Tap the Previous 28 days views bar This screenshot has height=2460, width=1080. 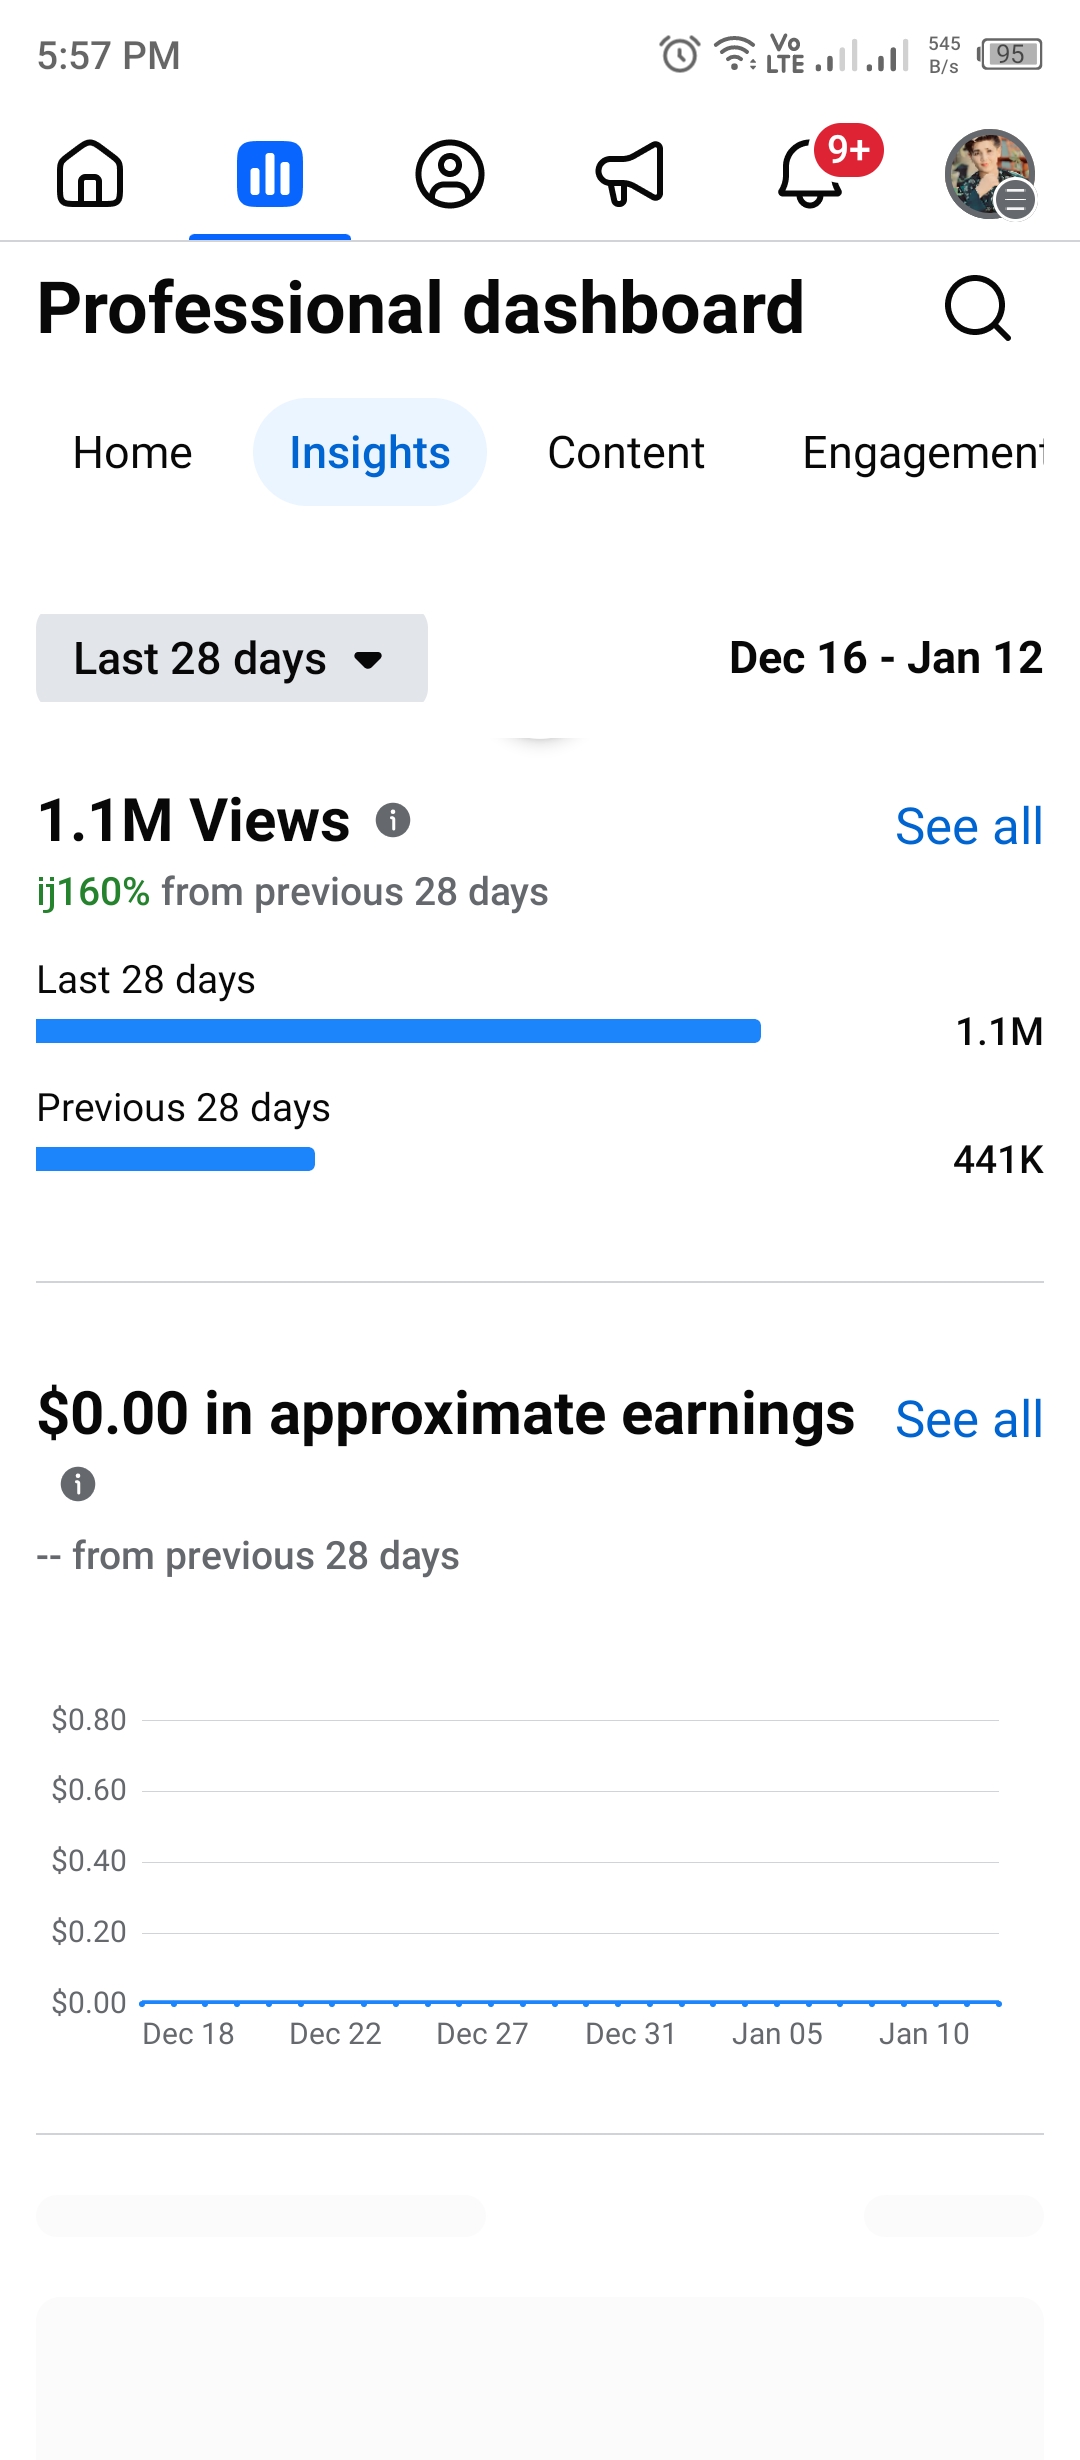(x=176, y=1159)
